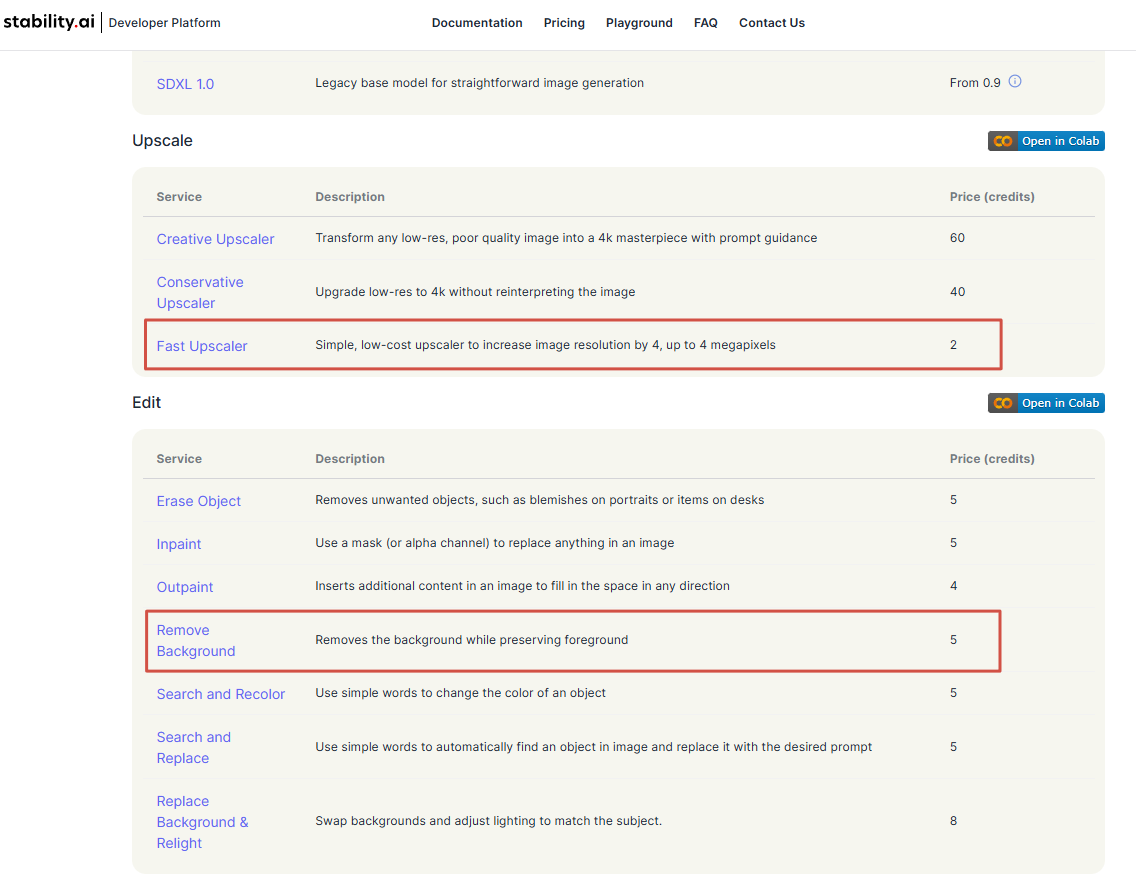This screenshot has width=1136, height=882.
Task: Open the Documentation menu item
Action: point(477,23)
